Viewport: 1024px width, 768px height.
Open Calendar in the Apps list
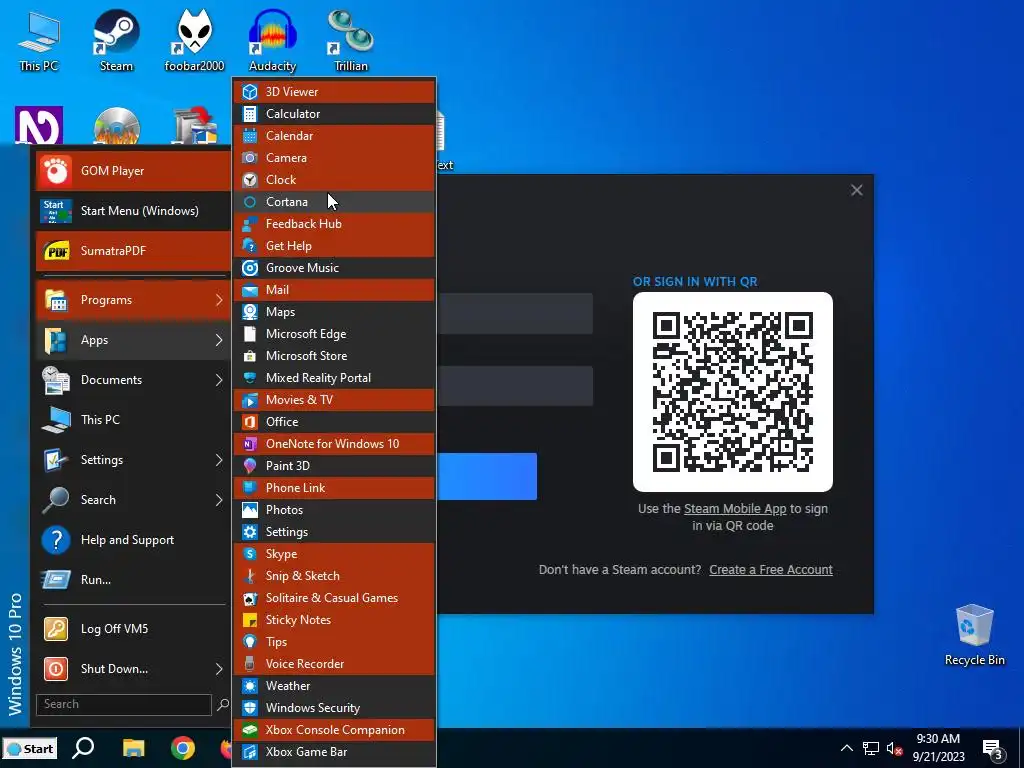click(x=334, y=136)
